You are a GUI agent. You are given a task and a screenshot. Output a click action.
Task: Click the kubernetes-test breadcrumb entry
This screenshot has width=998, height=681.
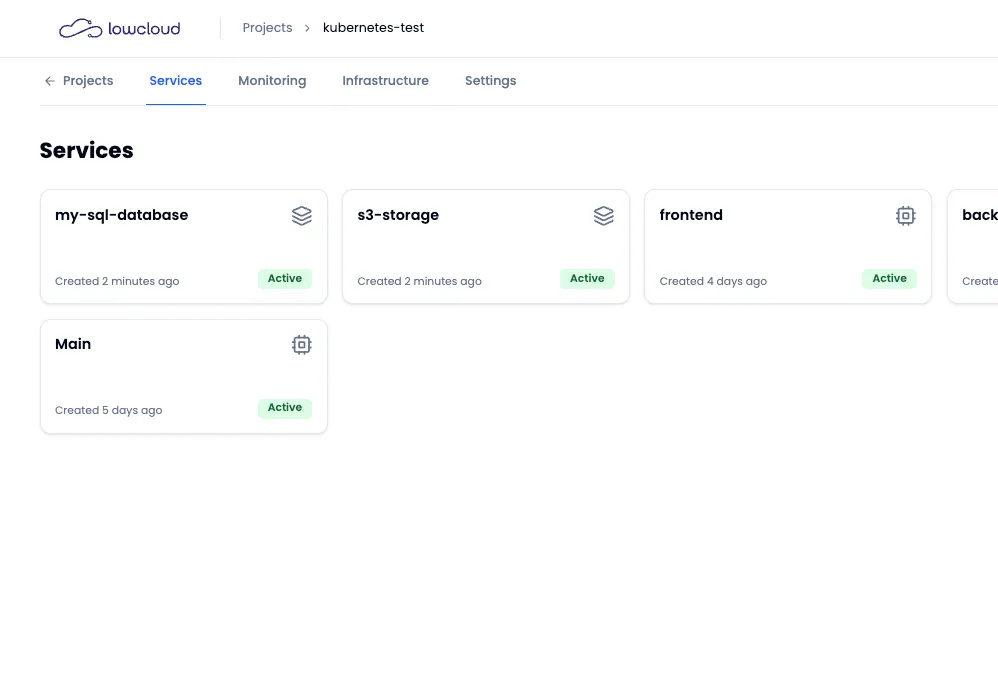coord(373,28)
